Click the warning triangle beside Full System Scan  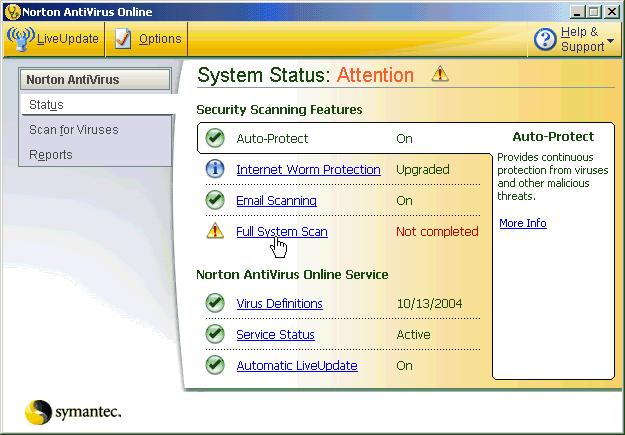pyautogui.click(x=214, y=231)
